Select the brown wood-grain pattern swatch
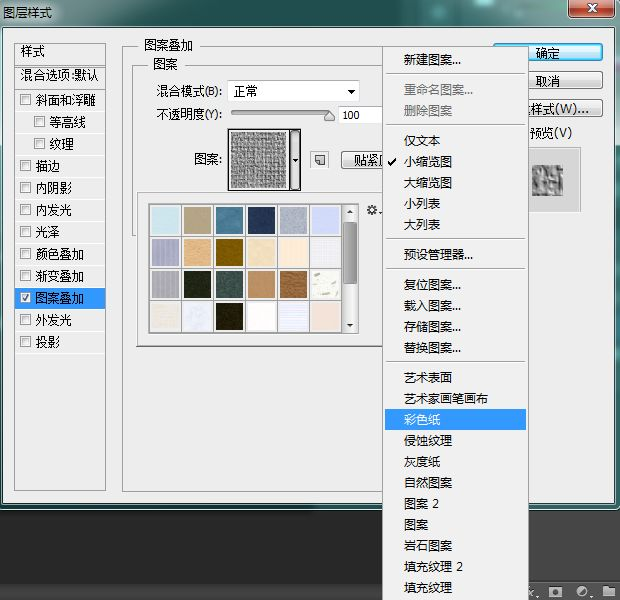The width and height of the screenshot is (620, 600). (293, 284)
